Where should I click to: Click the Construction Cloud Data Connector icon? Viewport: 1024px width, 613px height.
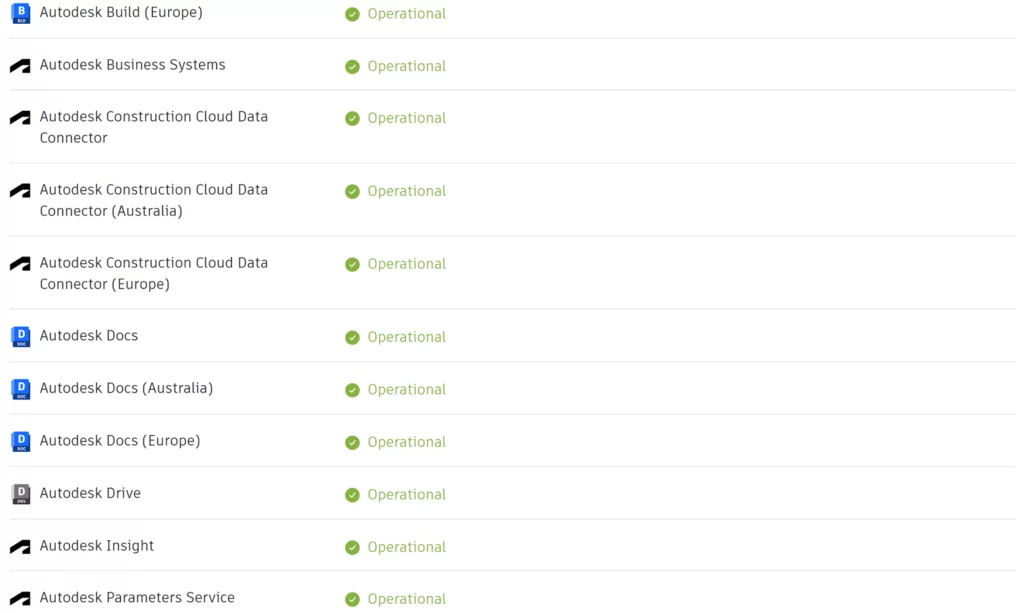[x=20, y=117]
